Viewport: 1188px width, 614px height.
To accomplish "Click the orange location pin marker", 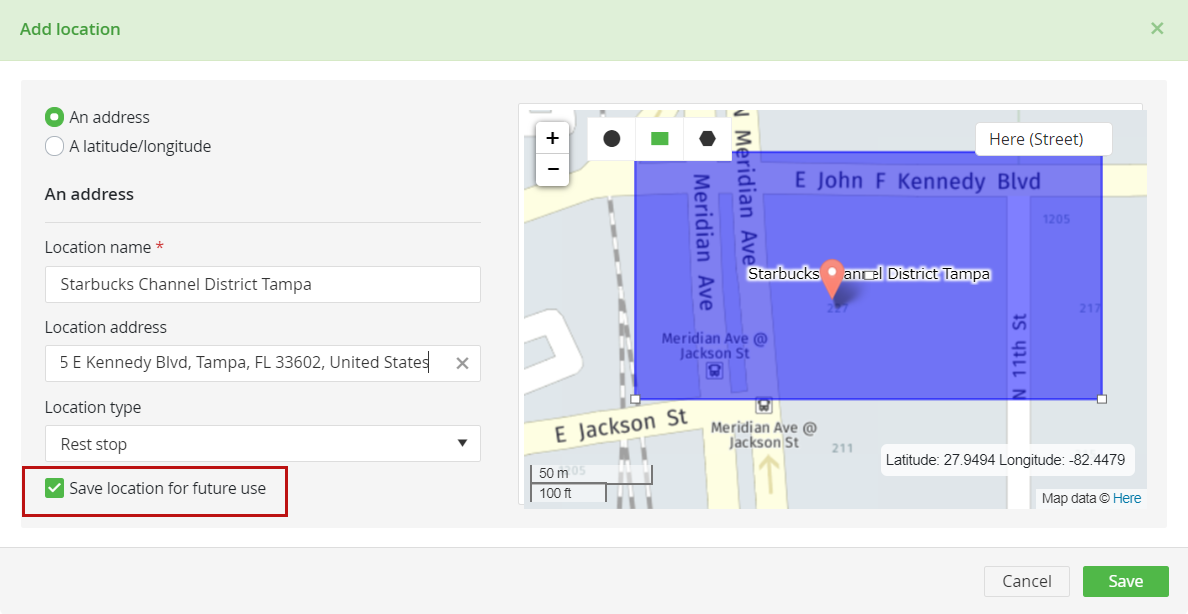I will pos(833,280).
